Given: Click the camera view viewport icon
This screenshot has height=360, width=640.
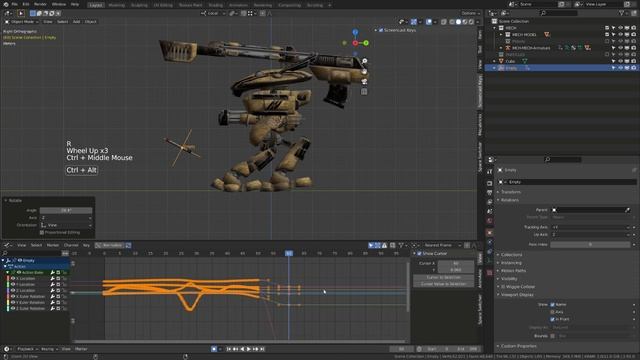Looking at the screenshot, I should coord(364,82).
